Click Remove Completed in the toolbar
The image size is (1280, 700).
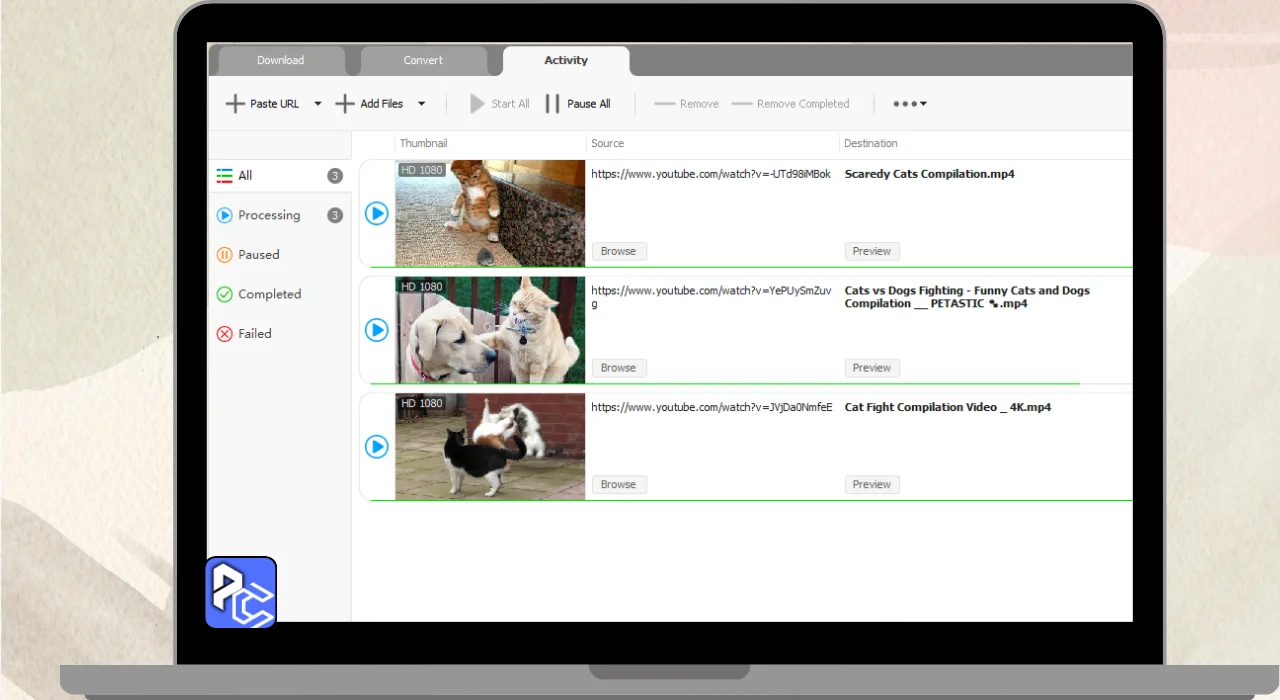click(x=790, y=104)
